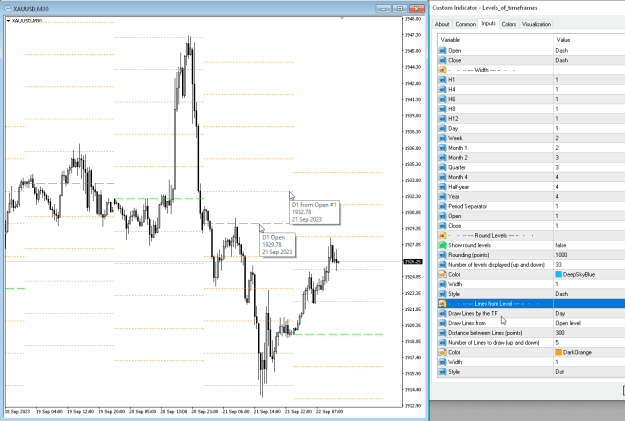Viewport: 625px width, 421px height.
Task: Minimize the XAUUSD,M30 chart window
Action: [383, 8]
